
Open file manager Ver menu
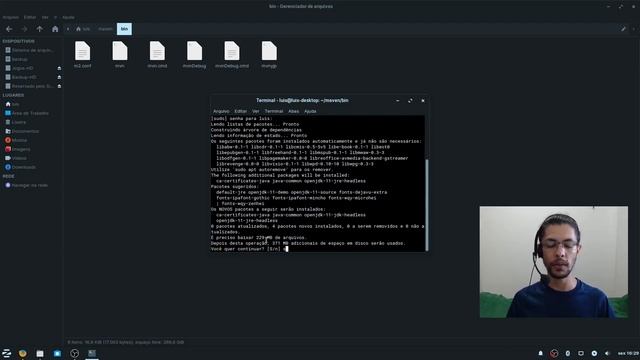coord(45,17)
